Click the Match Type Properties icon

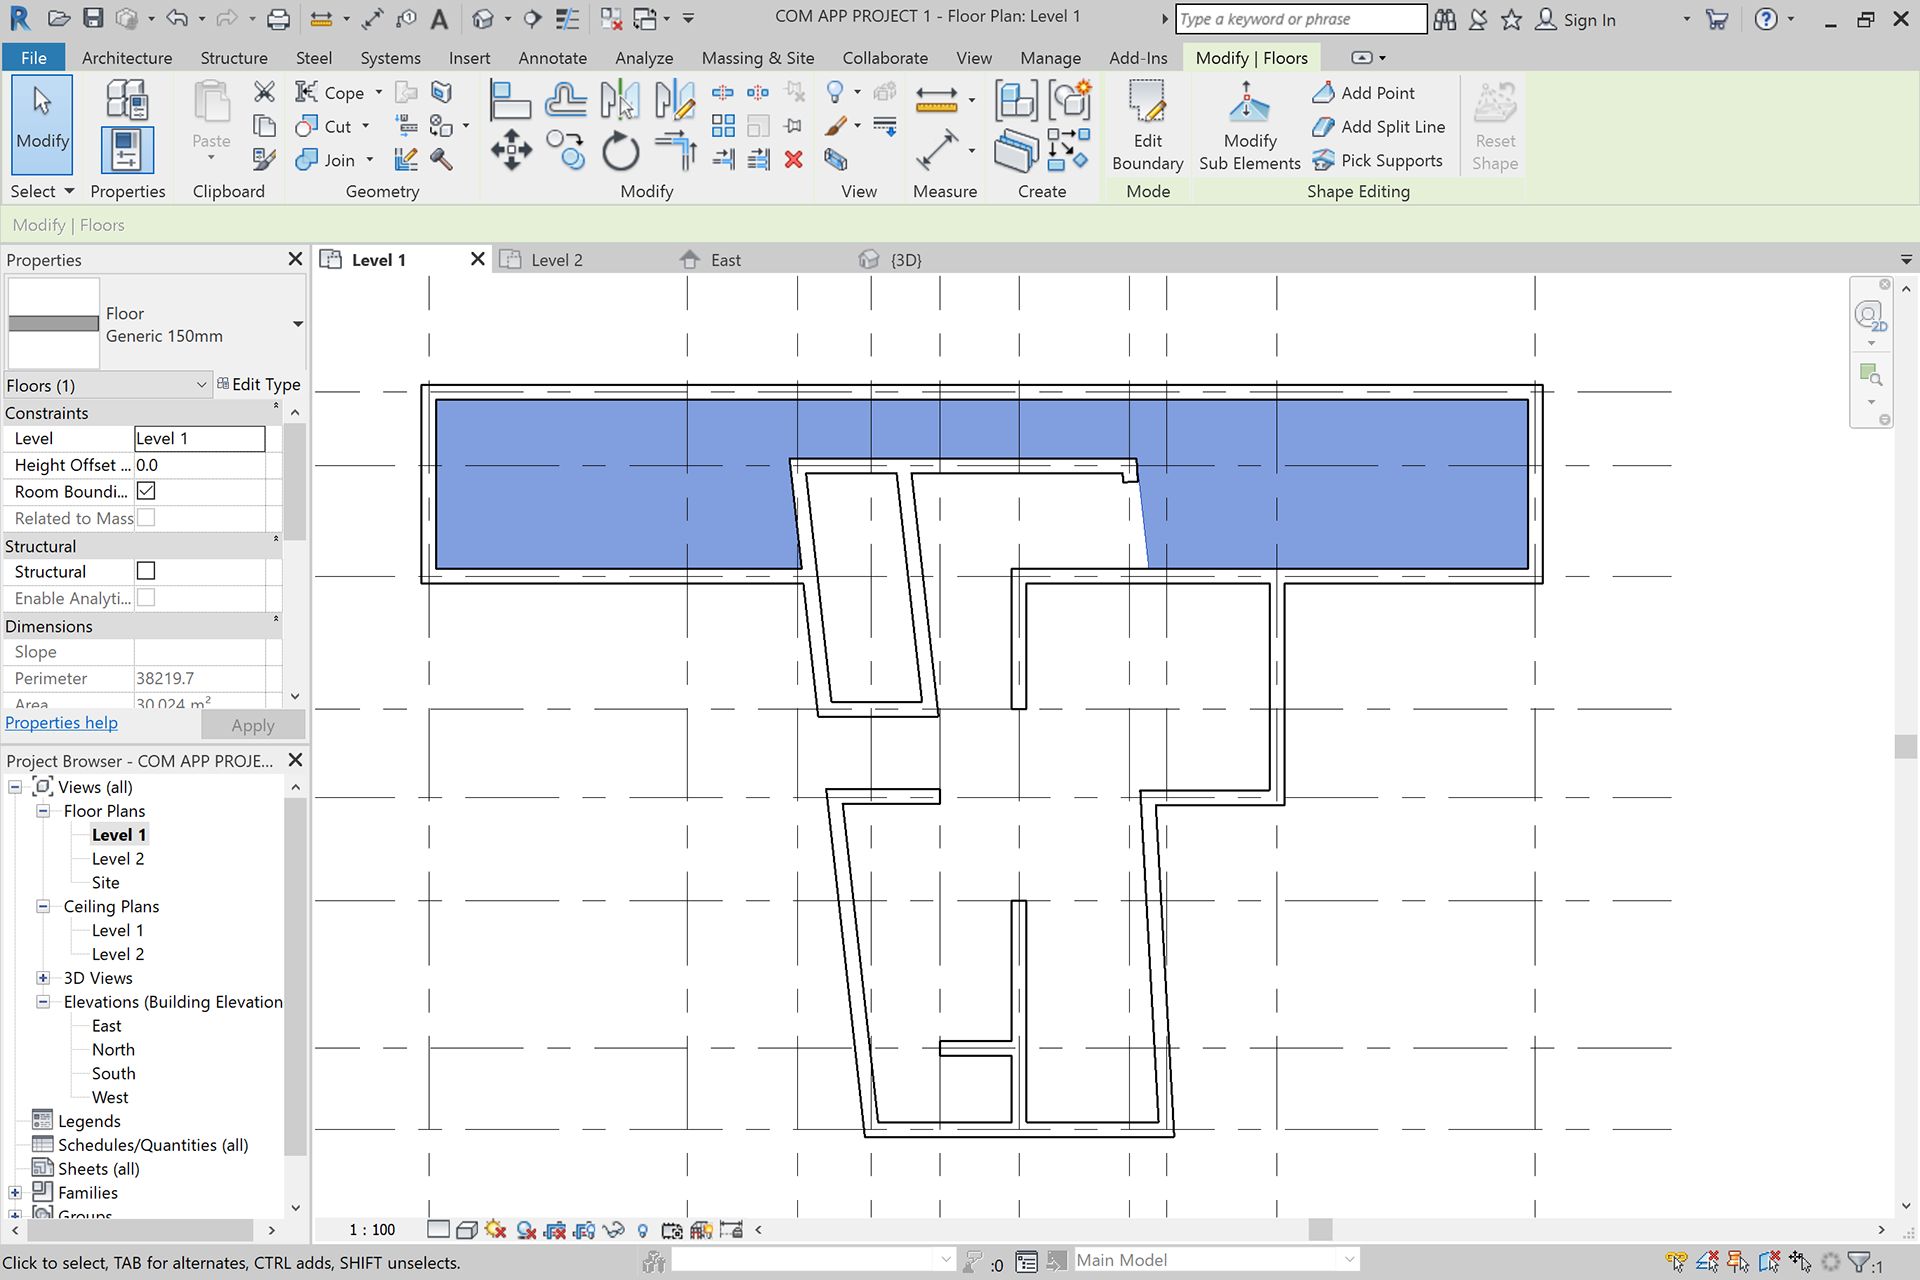[x=264, y=159]
